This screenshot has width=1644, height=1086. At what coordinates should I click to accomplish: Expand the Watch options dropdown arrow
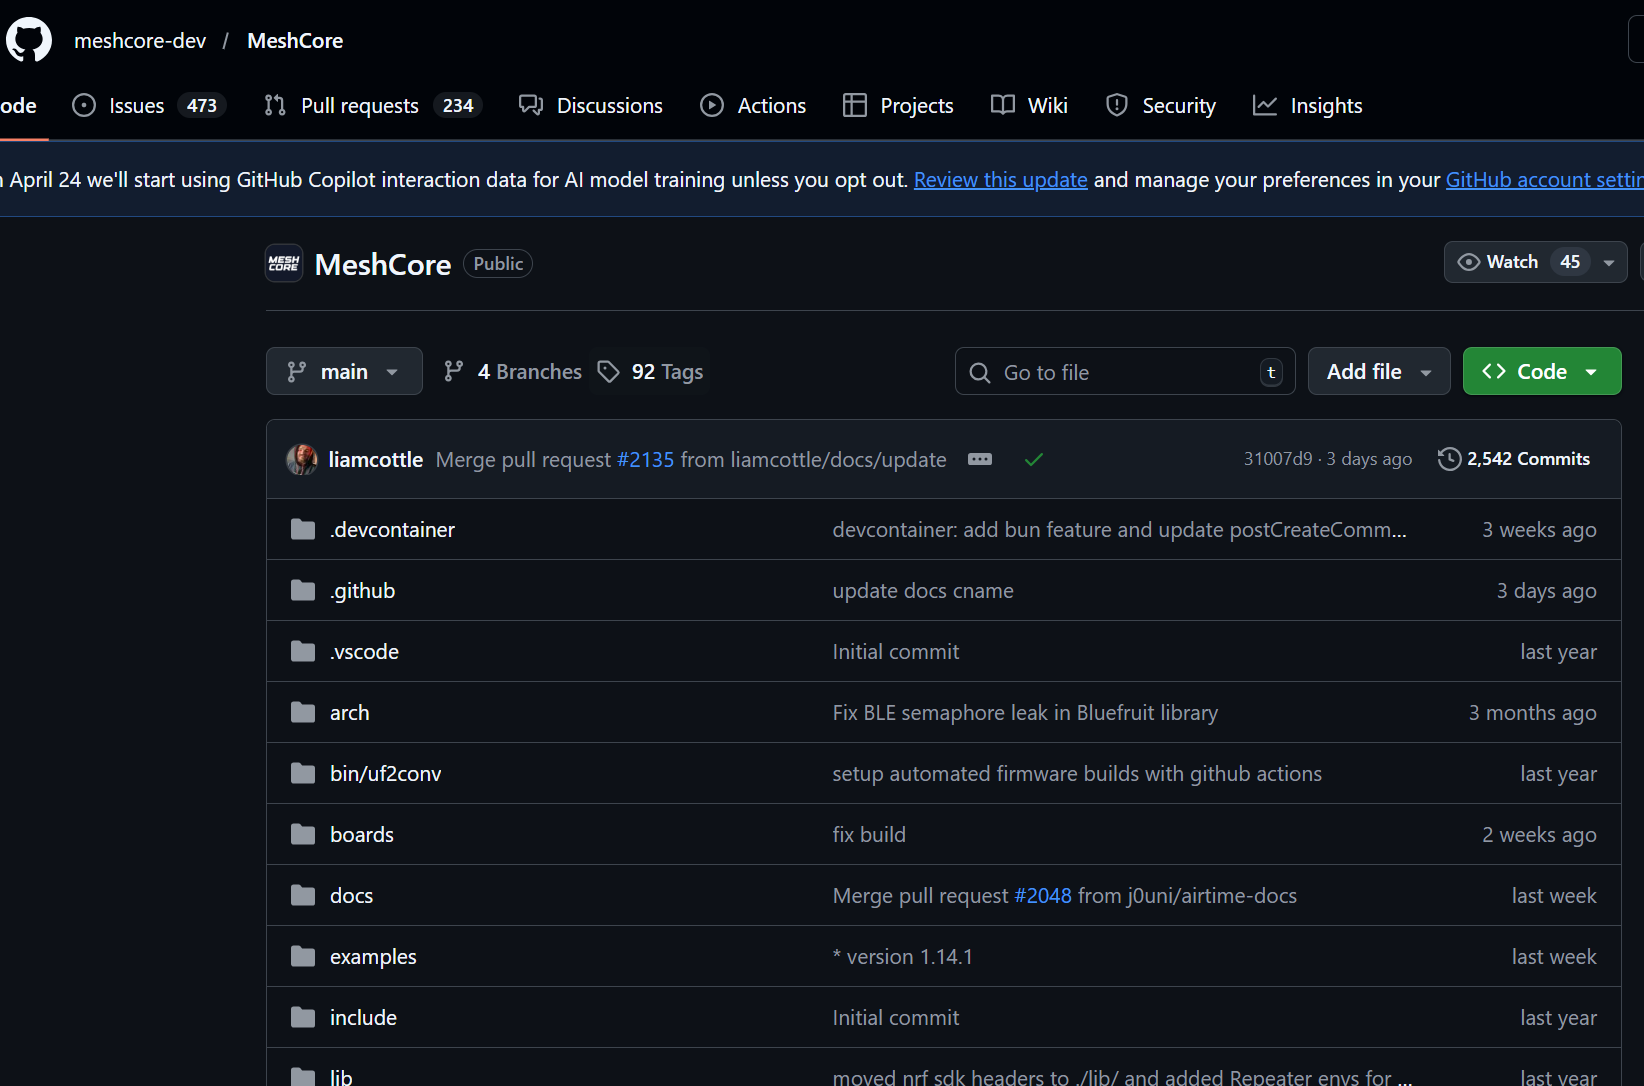[x=1609, y=263]
